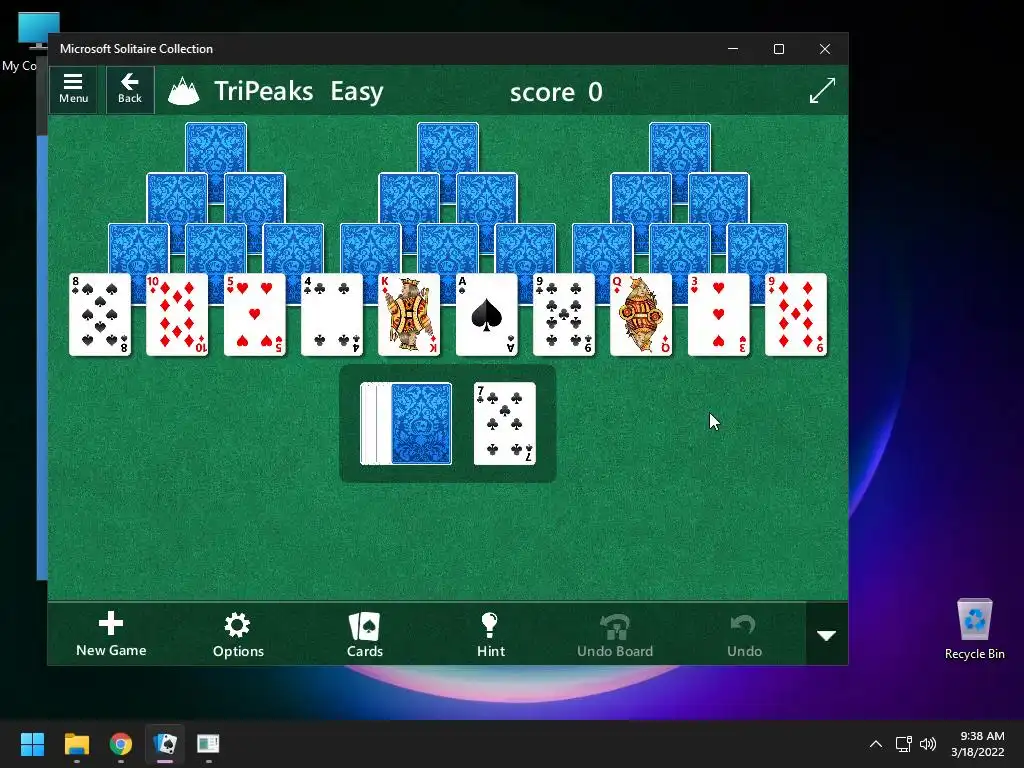Go back with the Back arrow
The height and width of the screenshot is (768, 1024).
(130, 89)
